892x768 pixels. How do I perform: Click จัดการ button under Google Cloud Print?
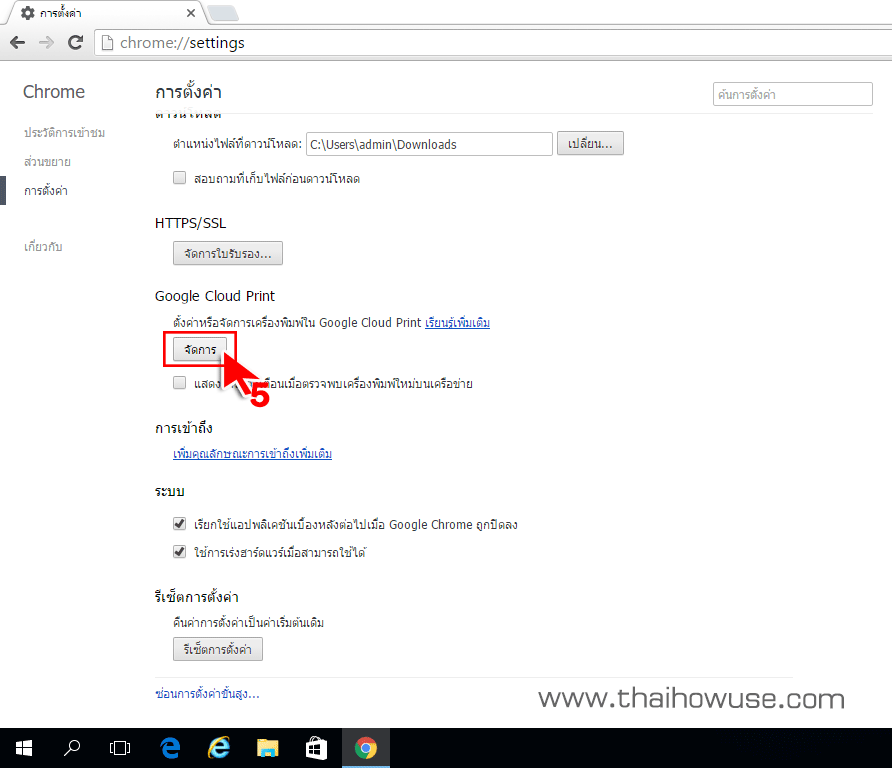click(200, 349)
